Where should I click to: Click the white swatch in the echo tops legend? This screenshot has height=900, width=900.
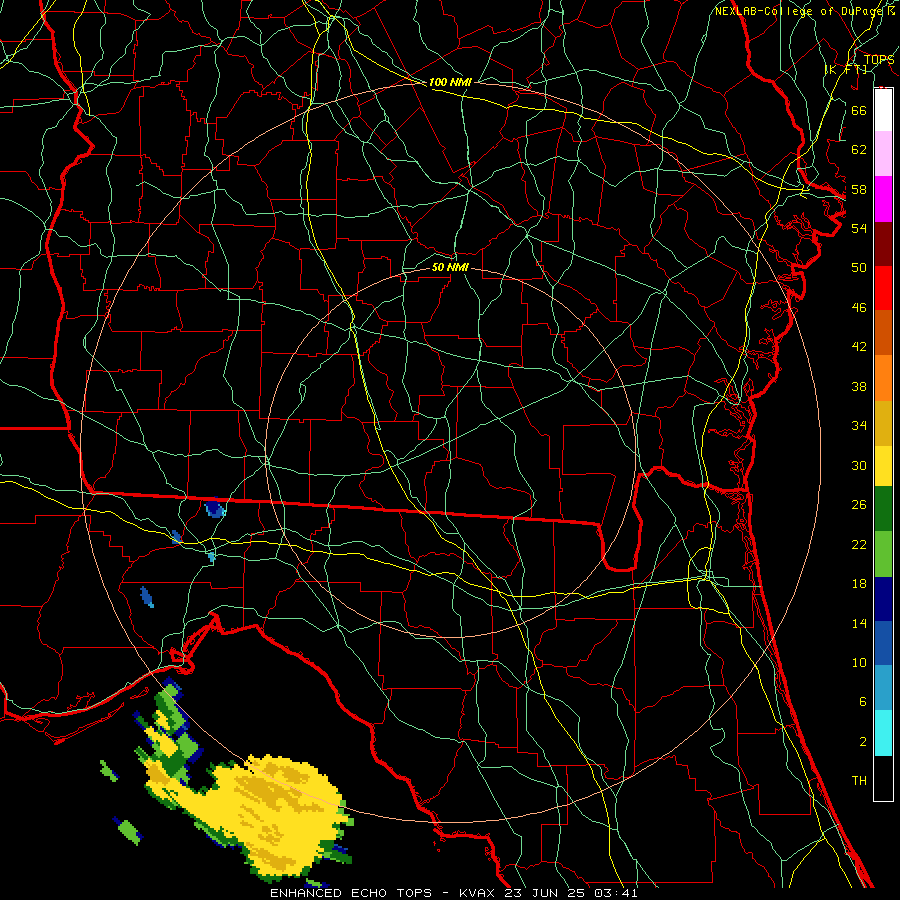[883, 110]
